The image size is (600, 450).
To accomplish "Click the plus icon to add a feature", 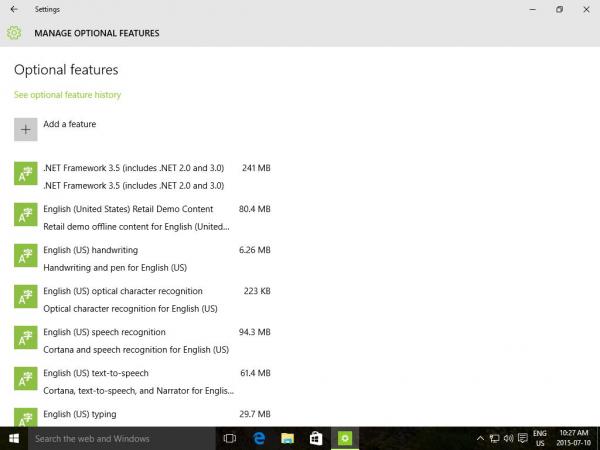I will pos(26,129).
